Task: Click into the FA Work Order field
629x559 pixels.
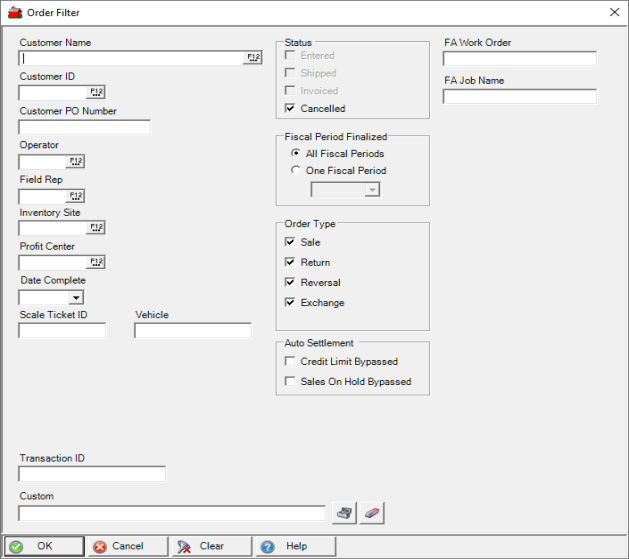Action: (519, 59)
